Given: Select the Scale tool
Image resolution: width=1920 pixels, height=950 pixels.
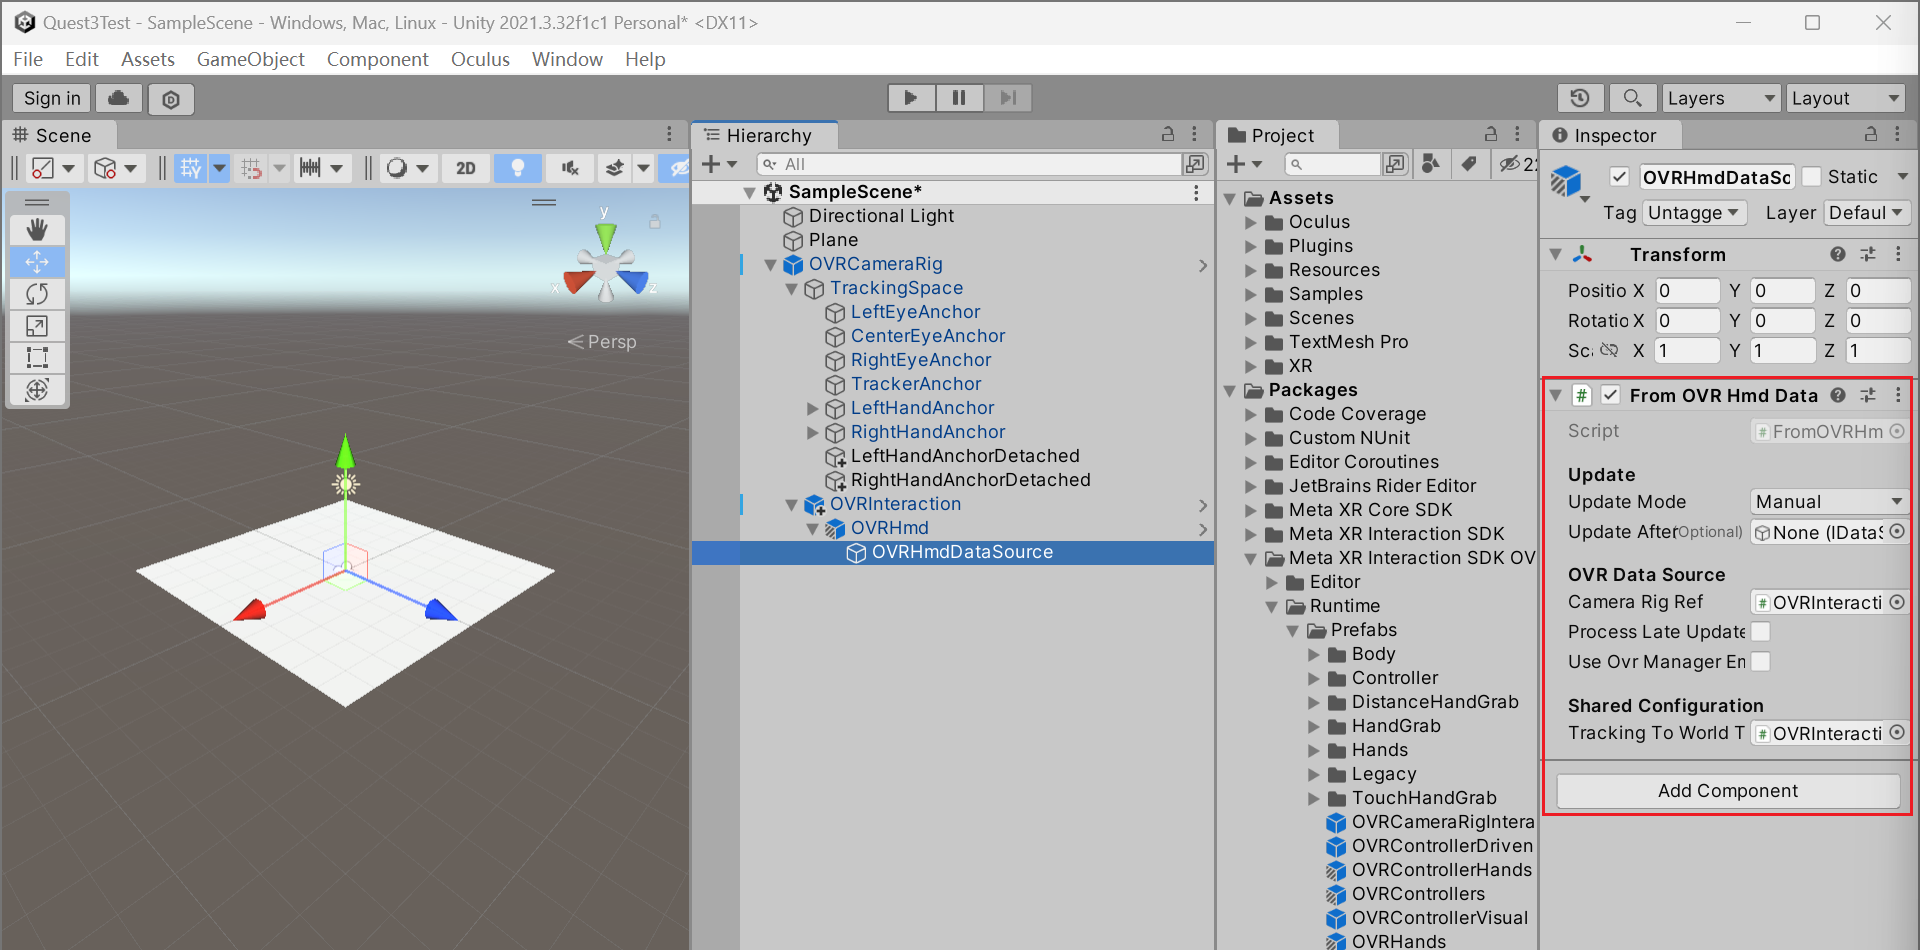Looking at the screenshot, I should click(37, 326).
